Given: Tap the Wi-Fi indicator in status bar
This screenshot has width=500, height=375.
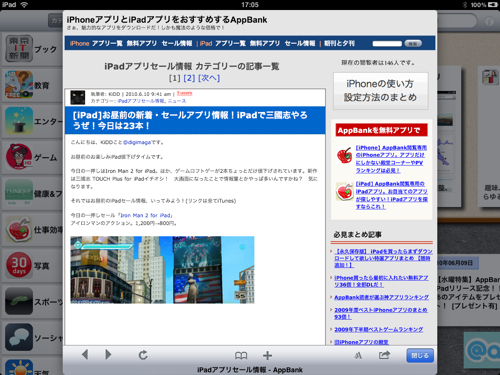Looking at the screenshot, I should point(24,5).
